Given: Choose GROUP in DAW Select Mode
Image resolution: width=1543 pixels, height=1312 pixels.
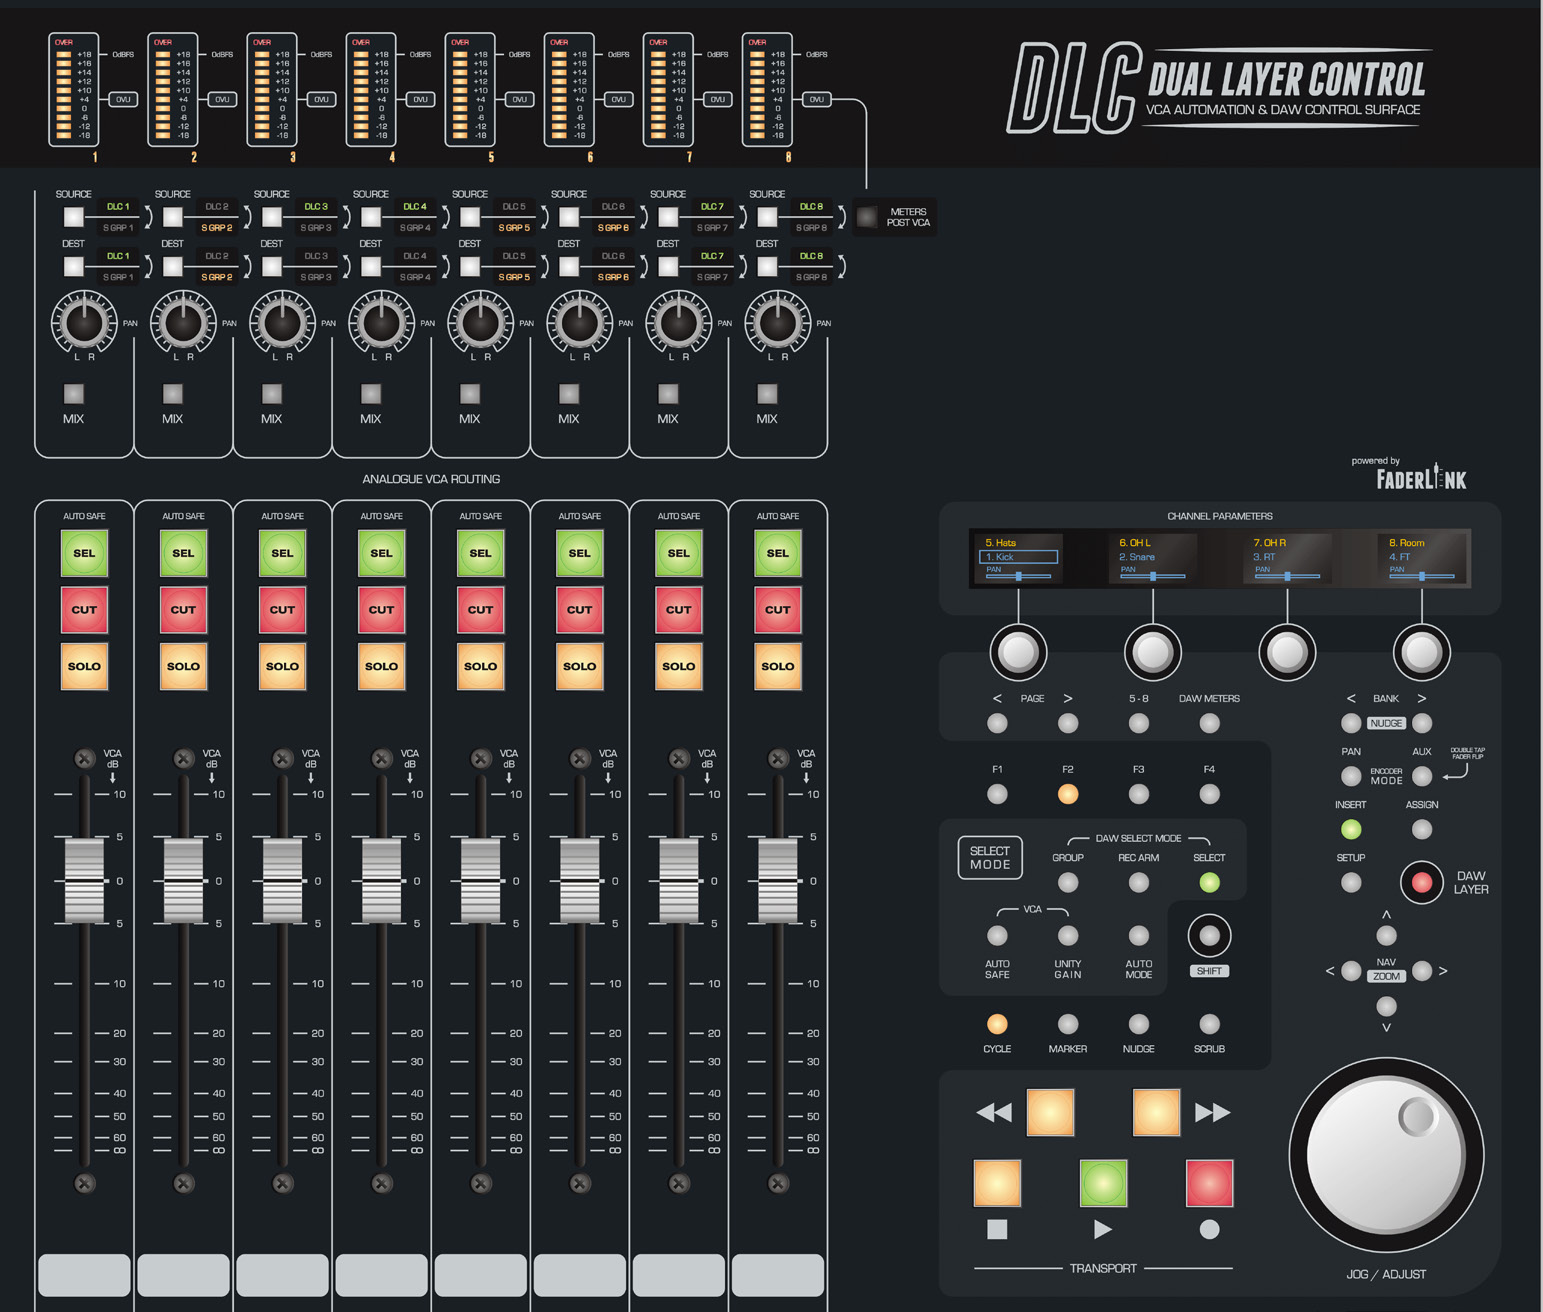Looking at the screenshot, I should point(1068,882).
